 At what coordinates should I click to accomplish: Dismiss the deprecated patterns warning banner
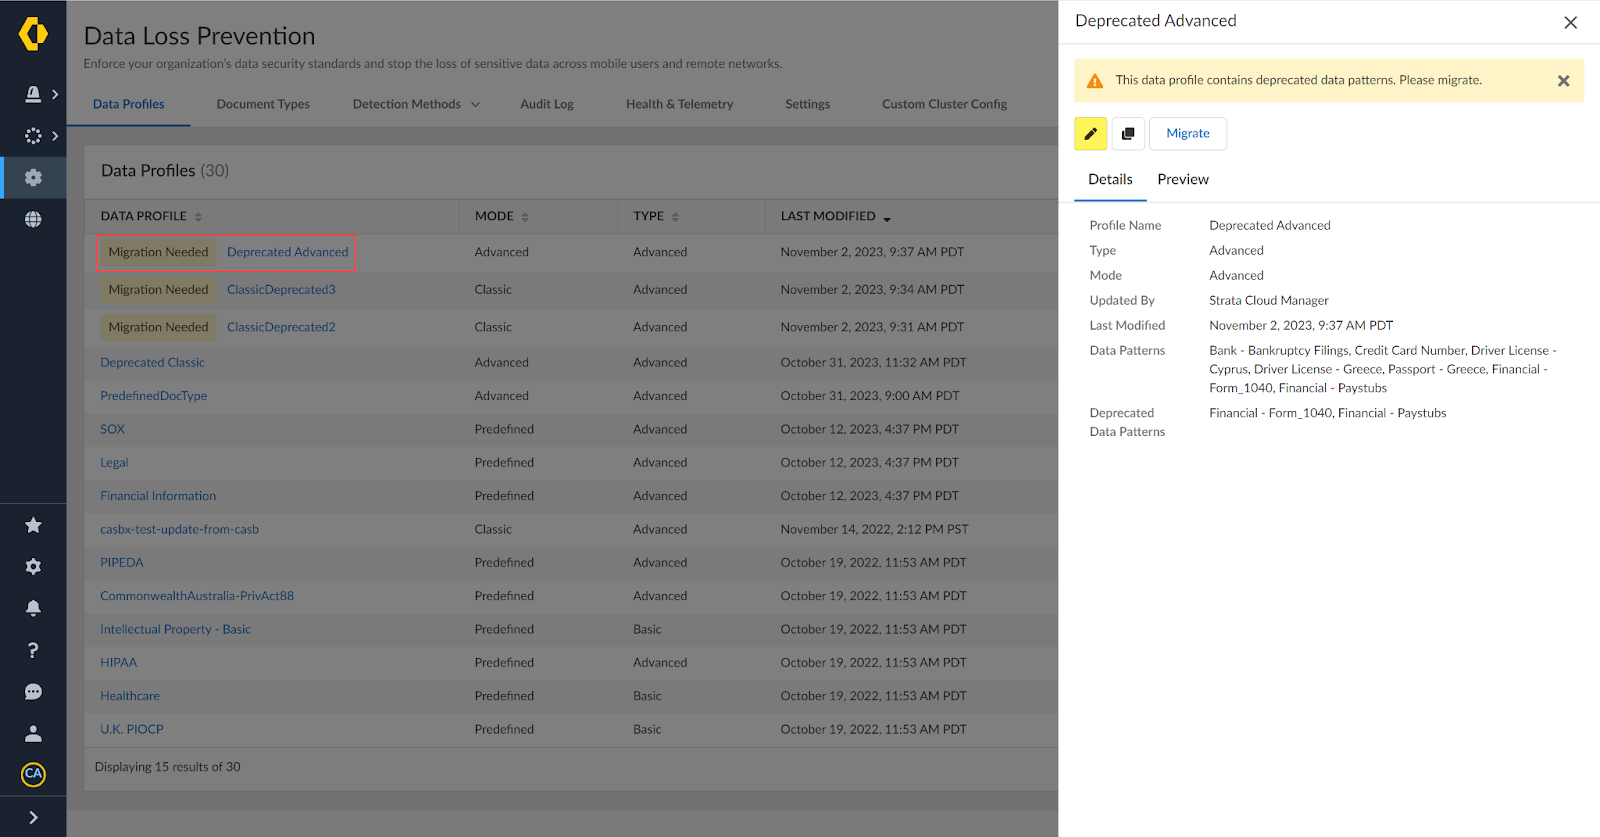click(1563, 81)
